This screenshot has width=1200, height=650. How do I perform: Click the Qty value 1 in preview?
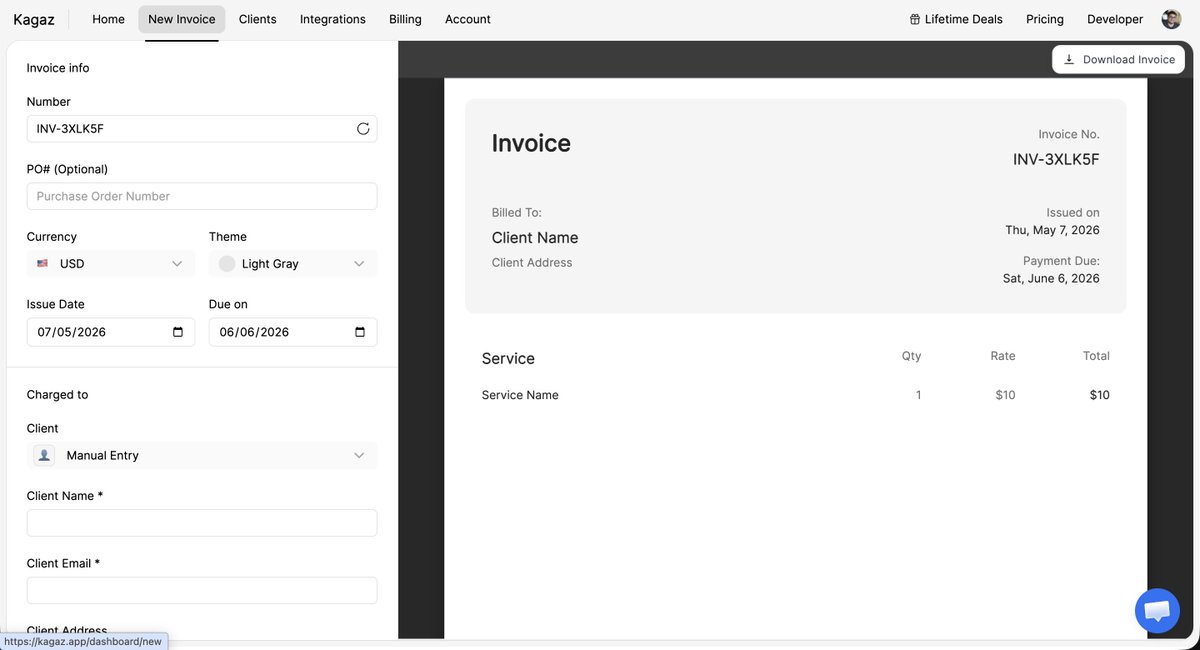[x=918, y=395]
